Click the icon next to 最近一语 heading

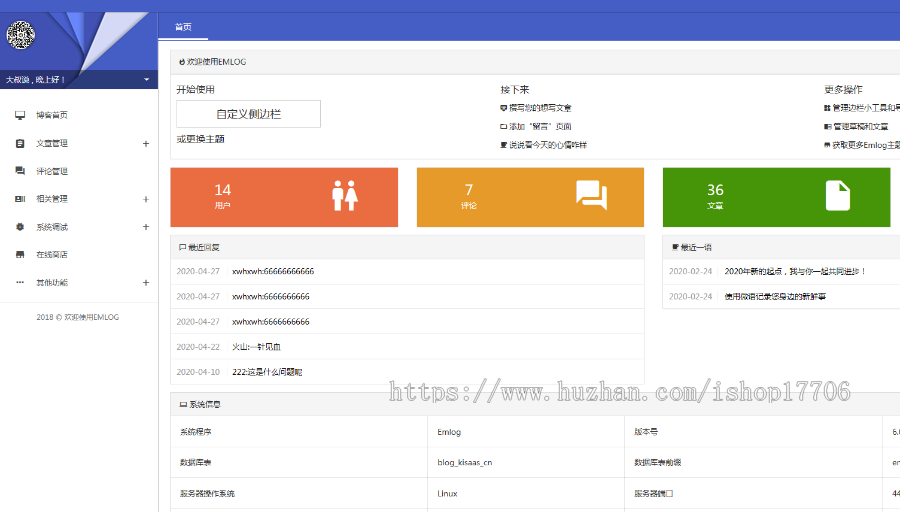(x=675, y=247)
